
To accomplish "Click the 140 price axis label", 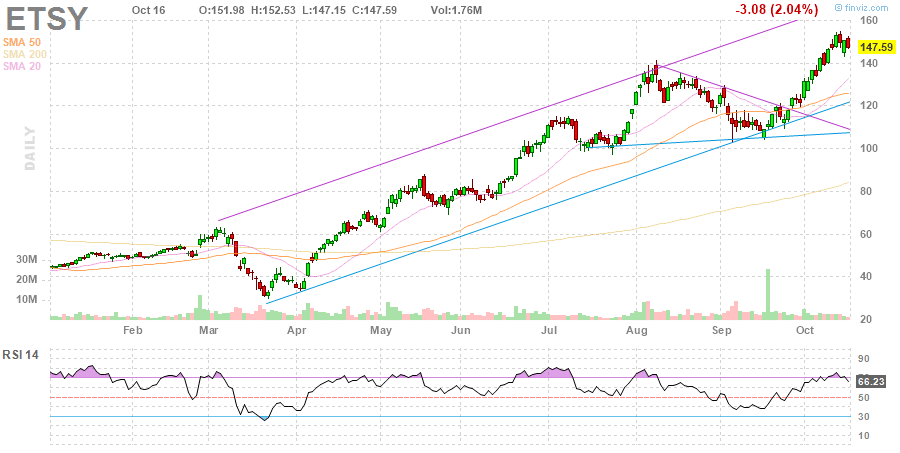I will pos(867,63).
